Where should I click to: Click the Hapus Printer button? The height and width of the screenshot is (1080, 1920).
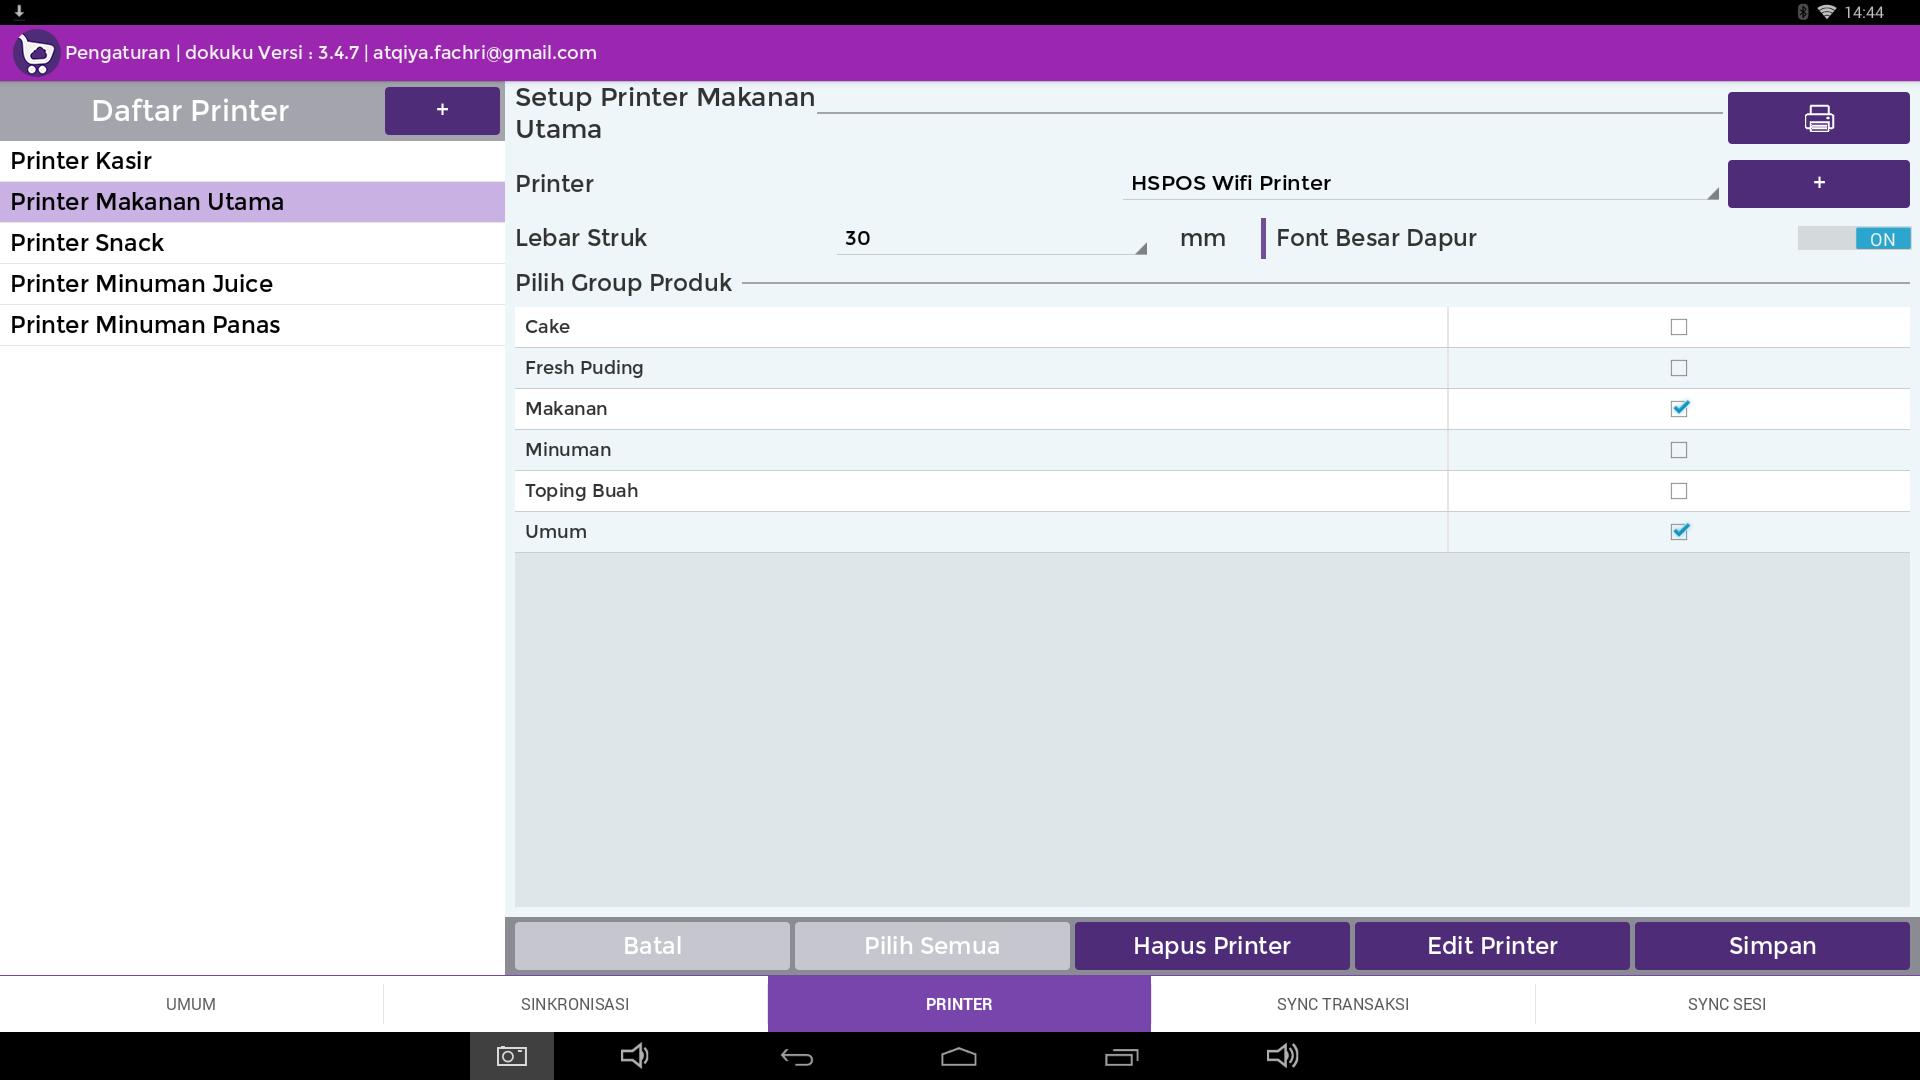1211,946
